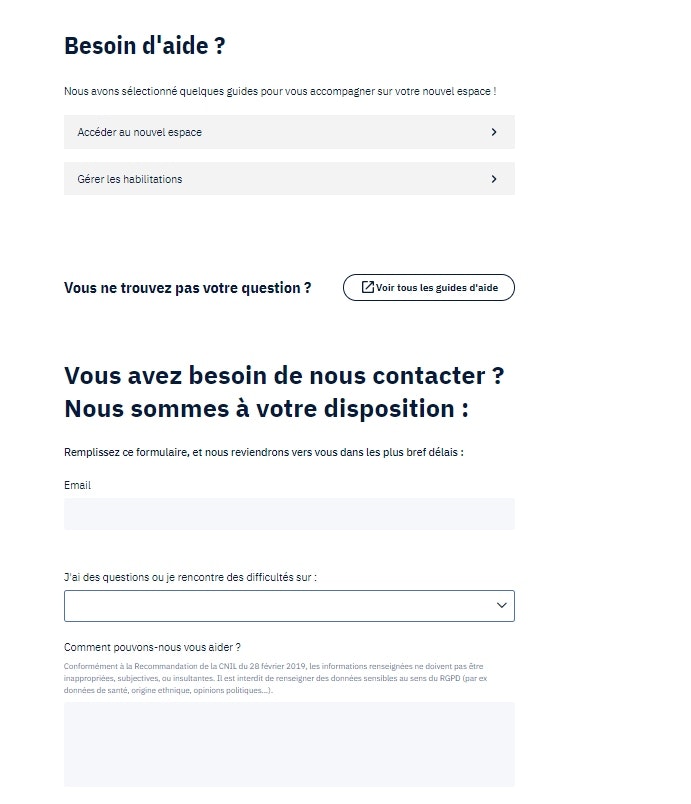Click the "Email" field label
Viewport: 691px width, 804px height.
[77, 485]
